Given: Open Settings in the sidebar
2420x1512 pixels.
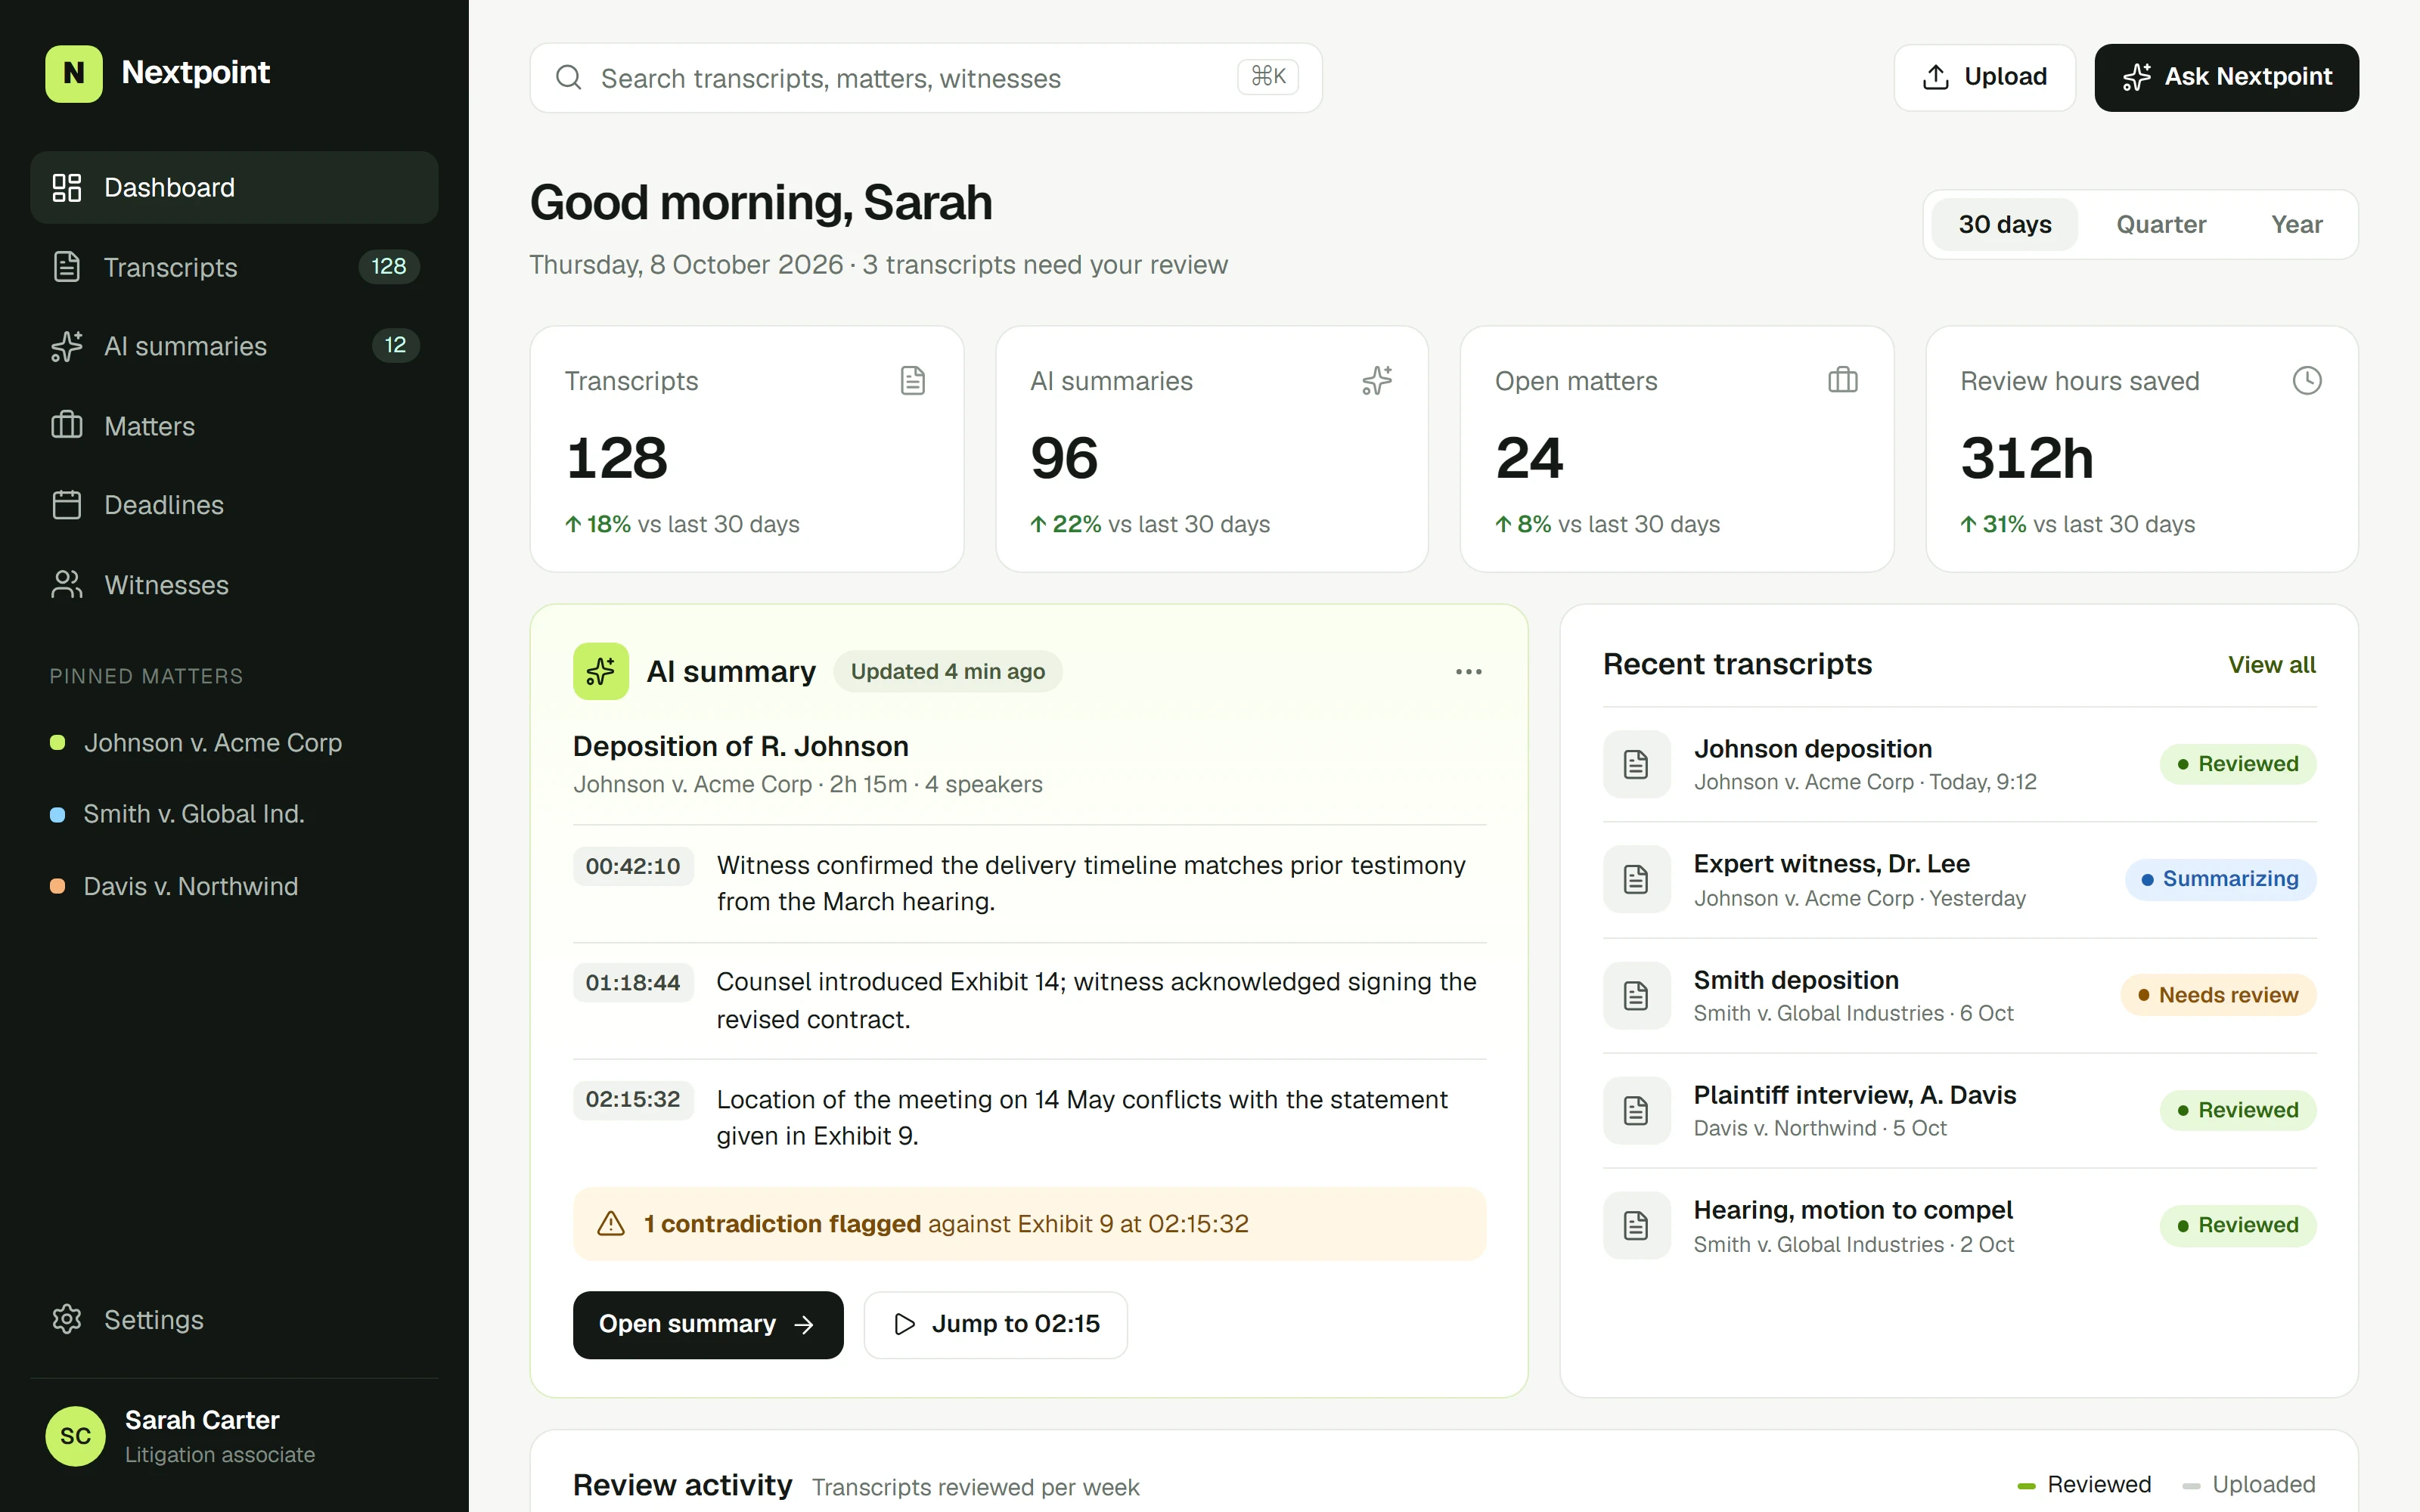Looking at the screenshot, I should click(x=234, y=1320).
